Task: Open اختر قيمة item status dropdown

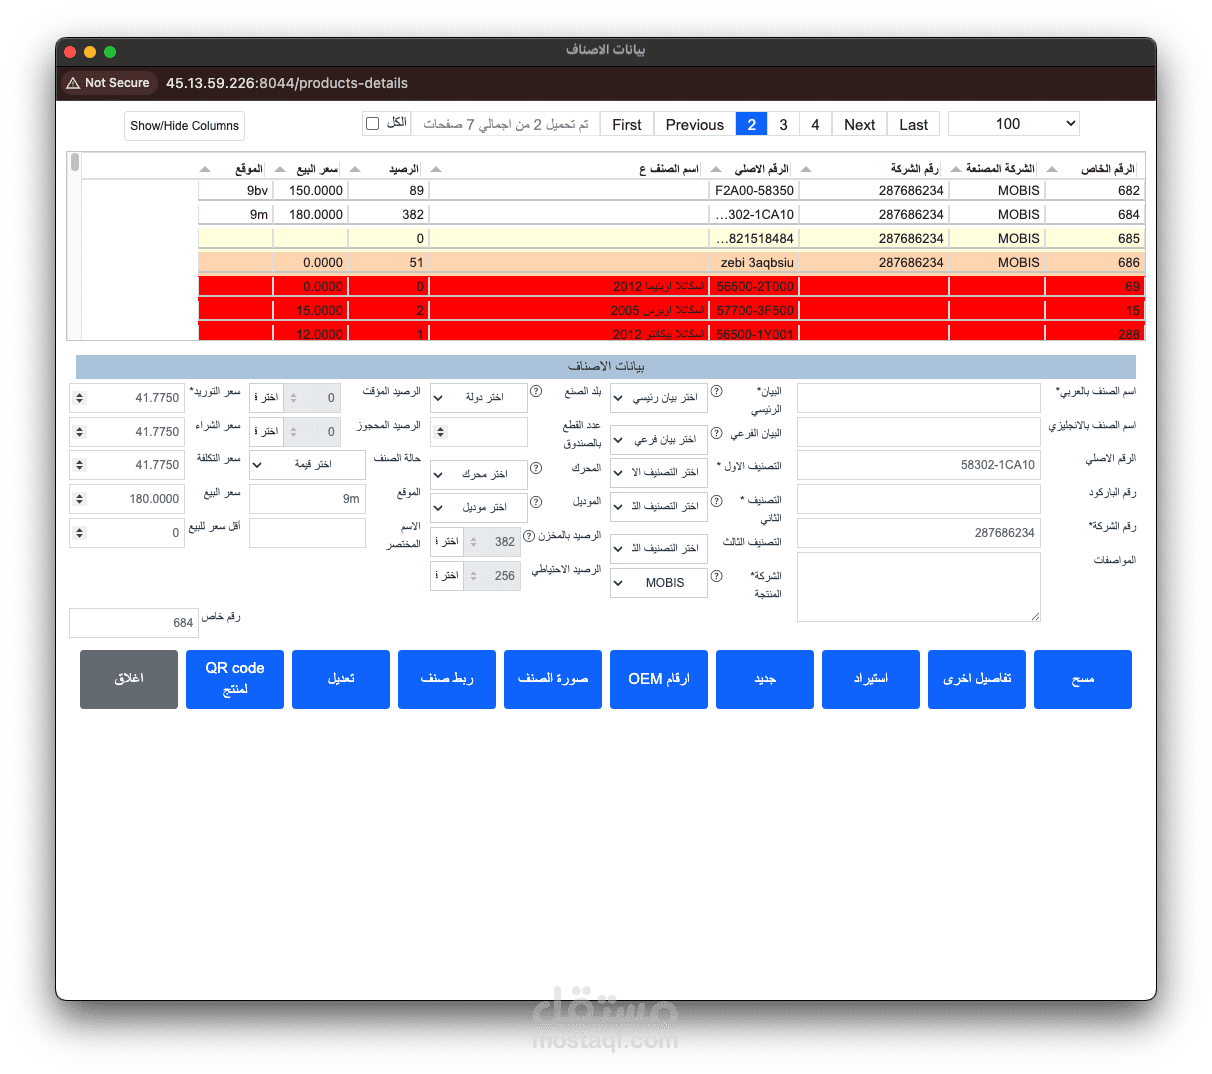Action: pos(307,465)
